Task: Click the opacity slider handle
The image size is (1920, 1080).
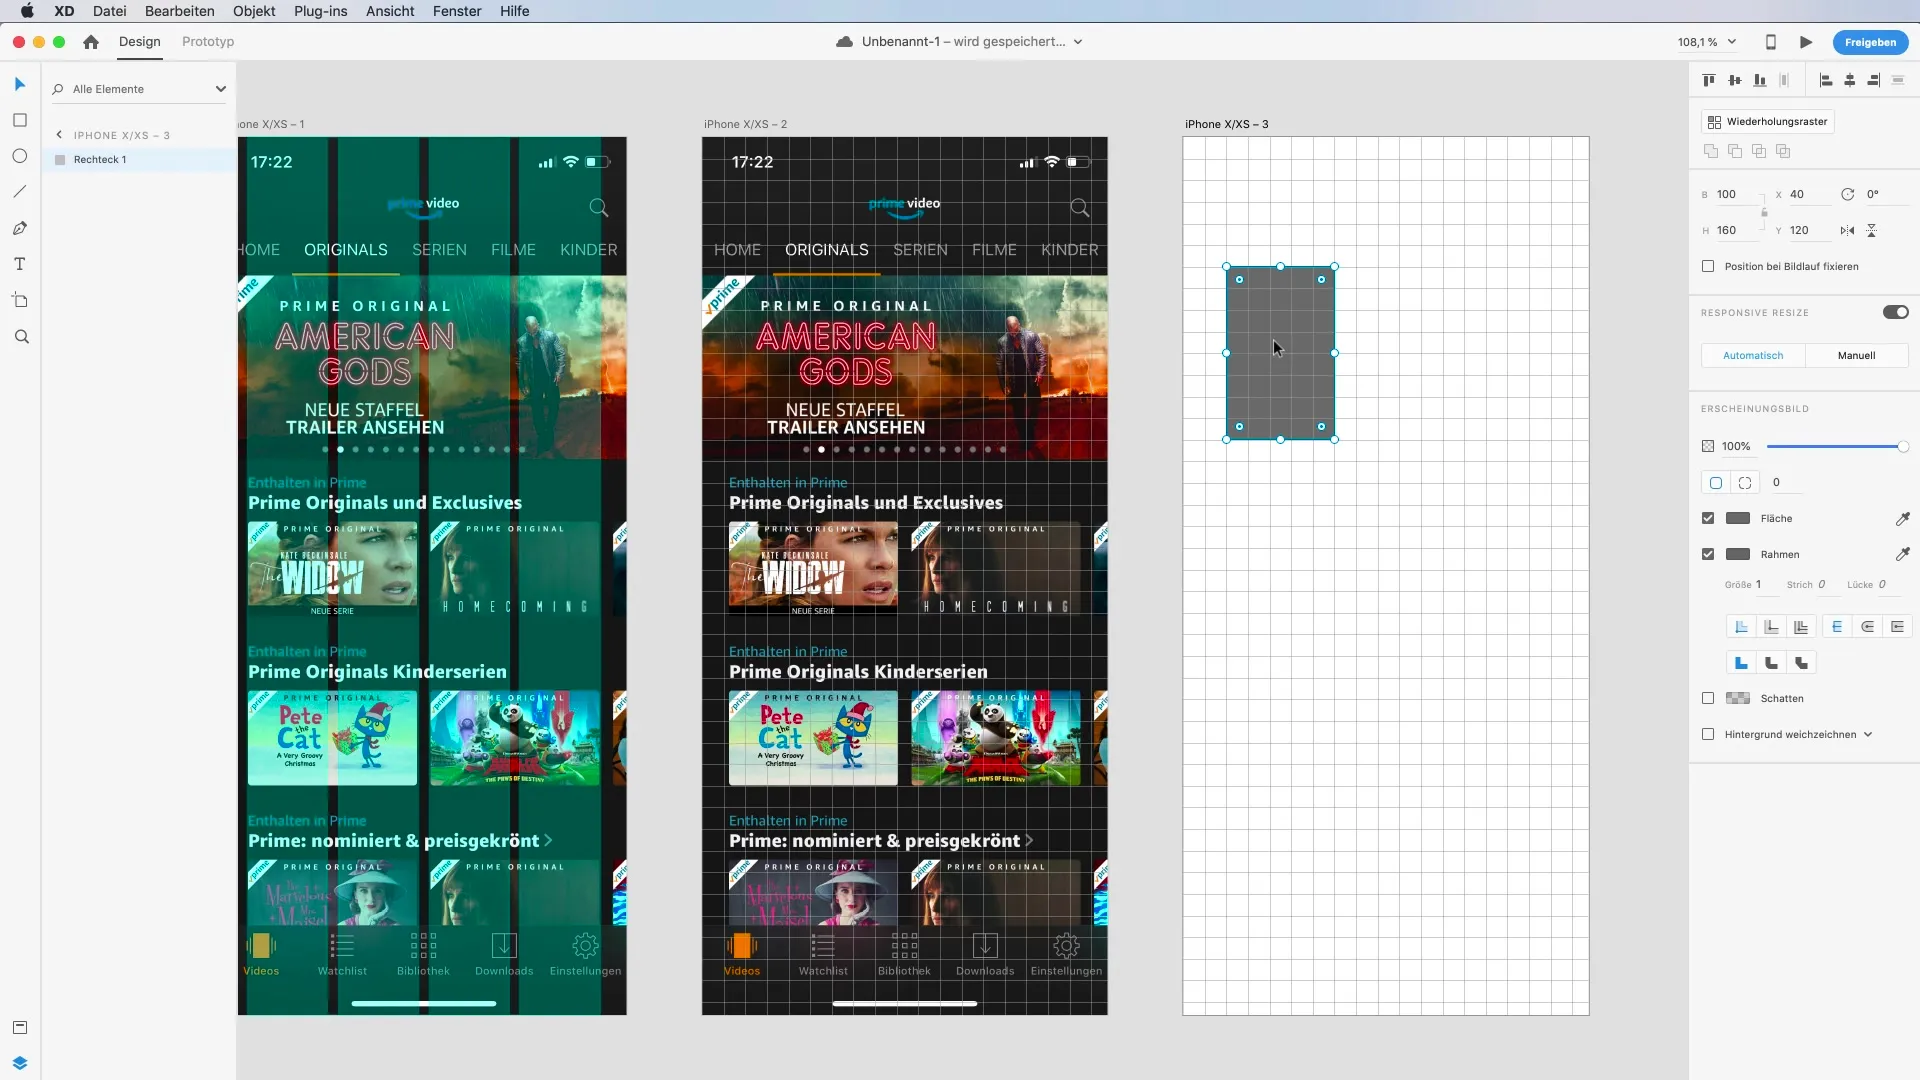Action: point(1903,446)
